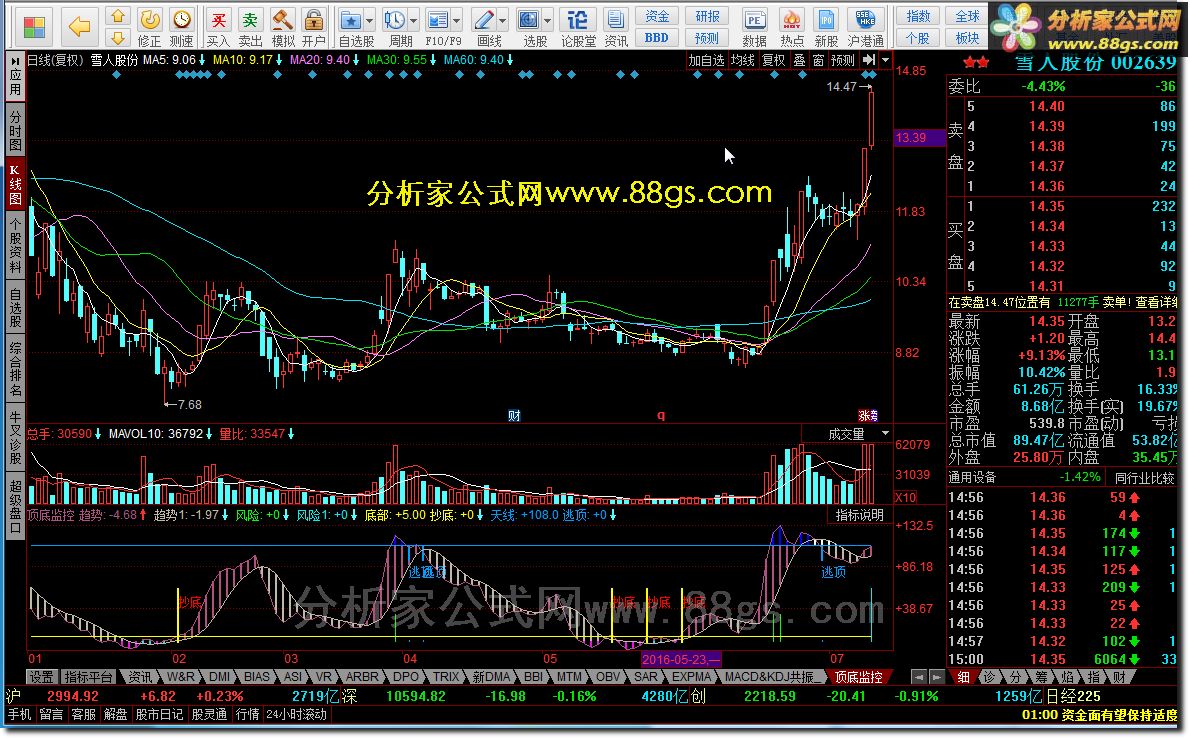Open the 牛叉诊股 sidebar tab
The height and width of the screenshot is (738, 1190).
(x=15, y=438)
